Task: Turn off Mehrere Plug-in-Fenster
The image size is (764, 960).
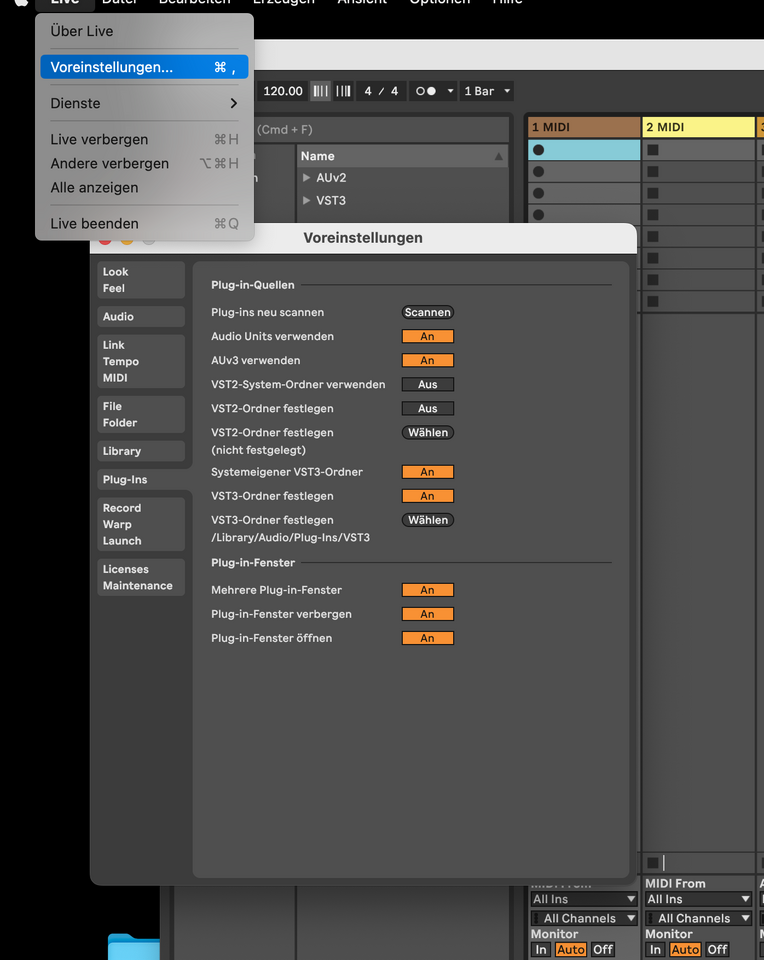Action: tap(427, 590)
